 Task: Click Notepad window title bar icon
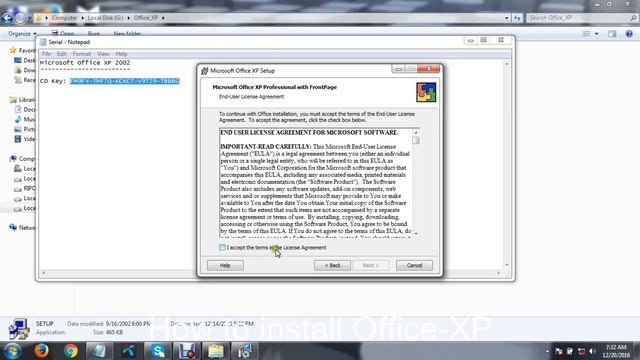point(43,42)
